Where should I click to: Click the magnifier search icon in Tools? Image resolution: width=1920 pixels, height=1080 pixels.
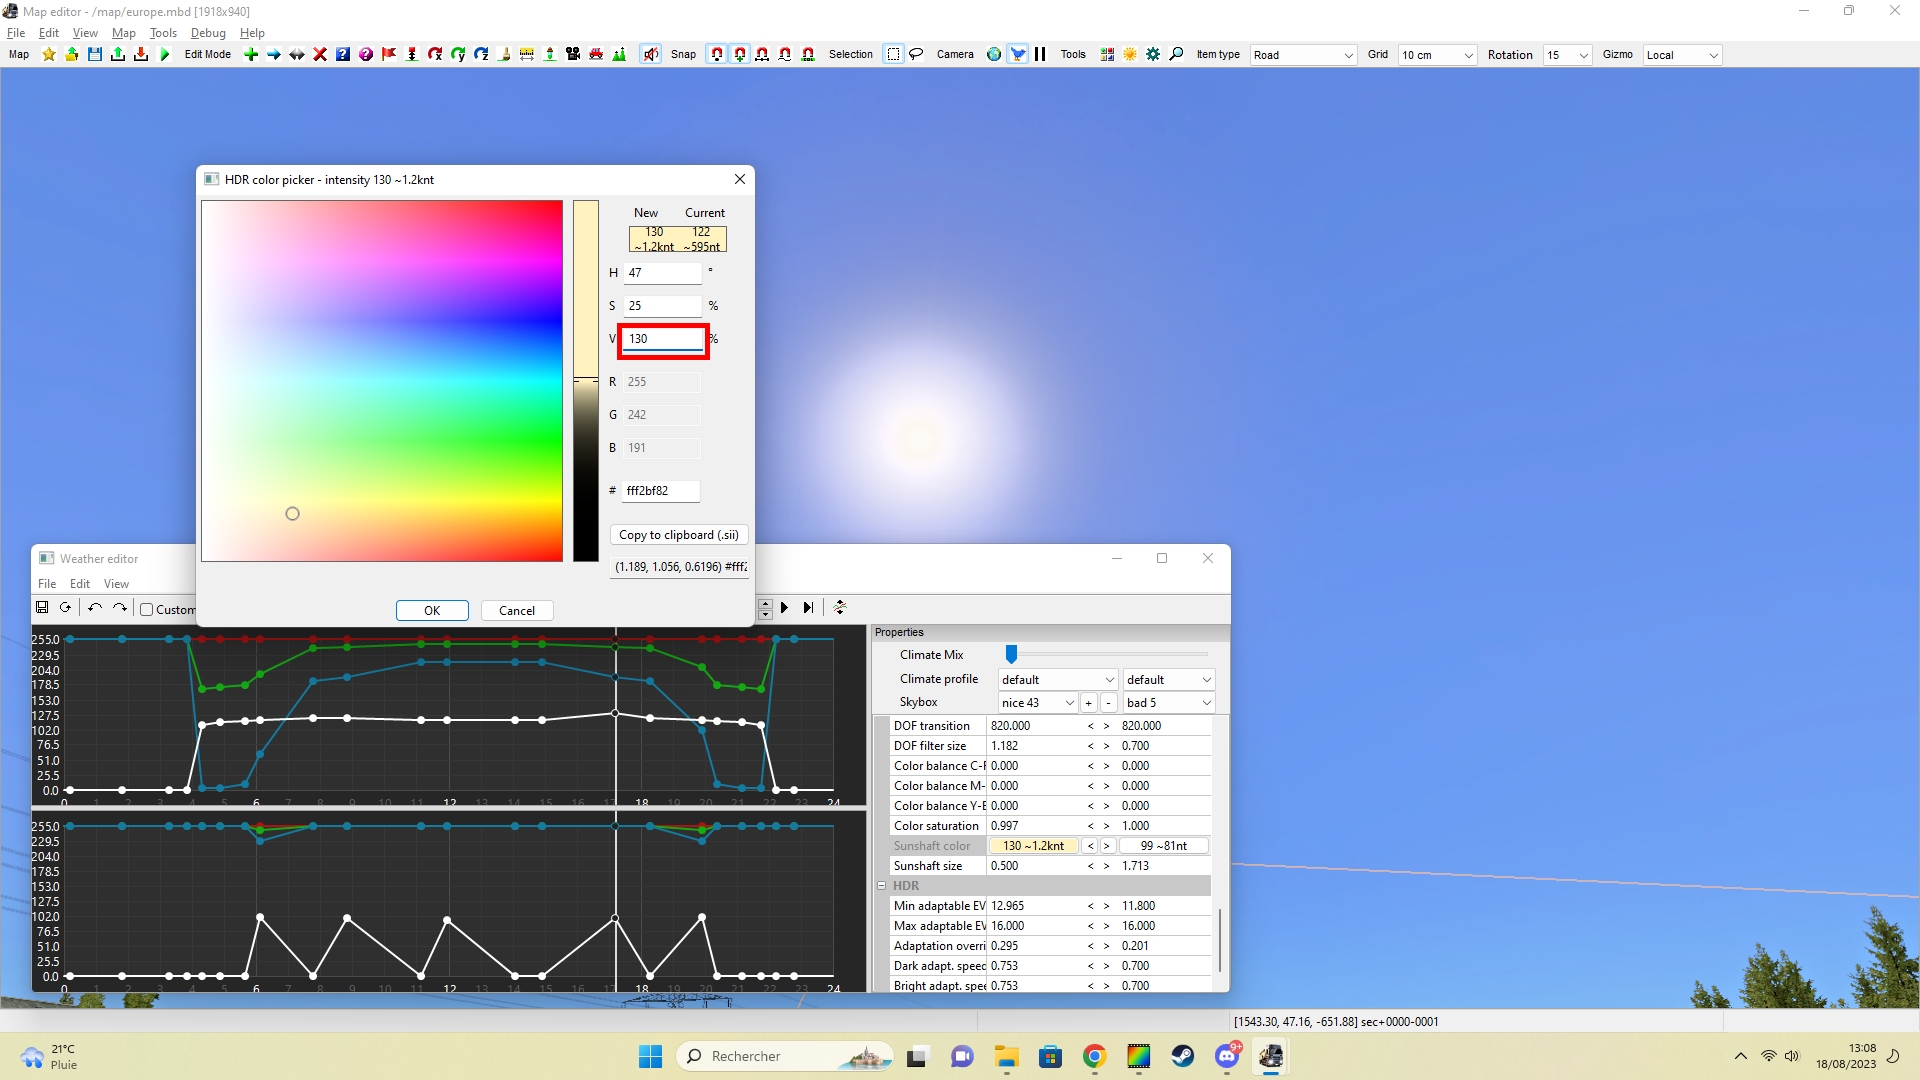1176,55
